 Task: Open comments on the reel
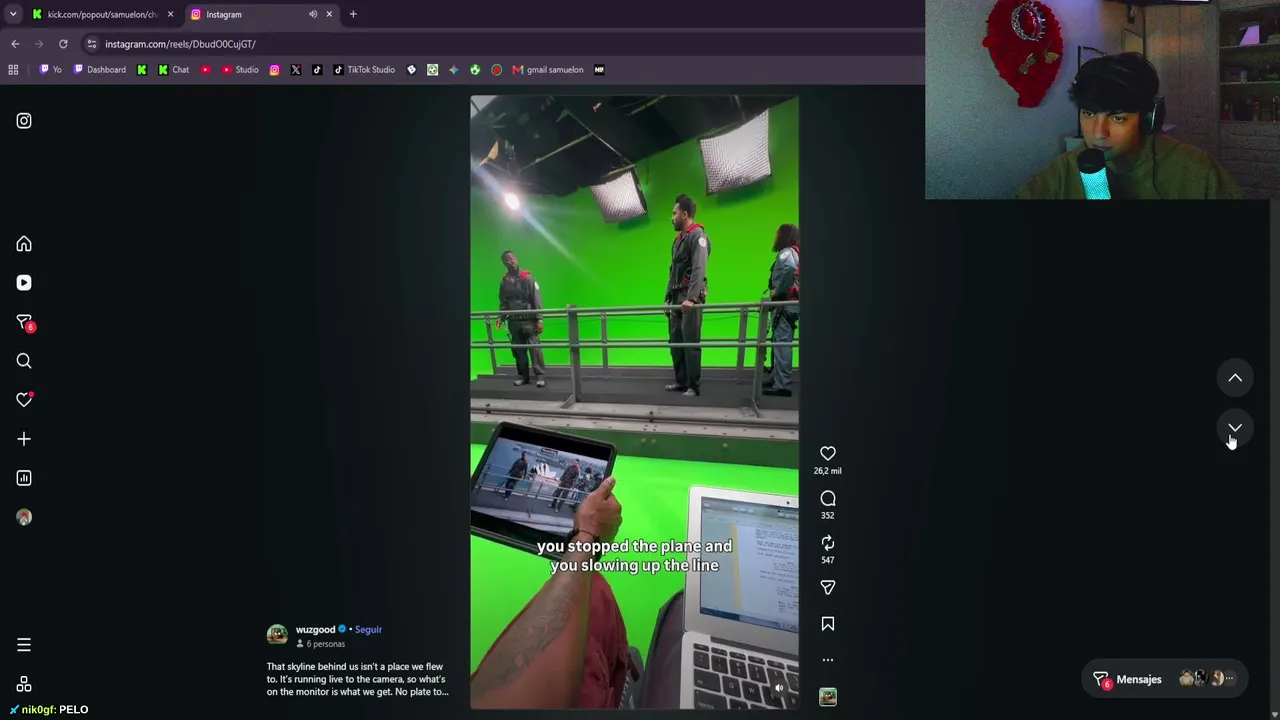click(828, 498)
